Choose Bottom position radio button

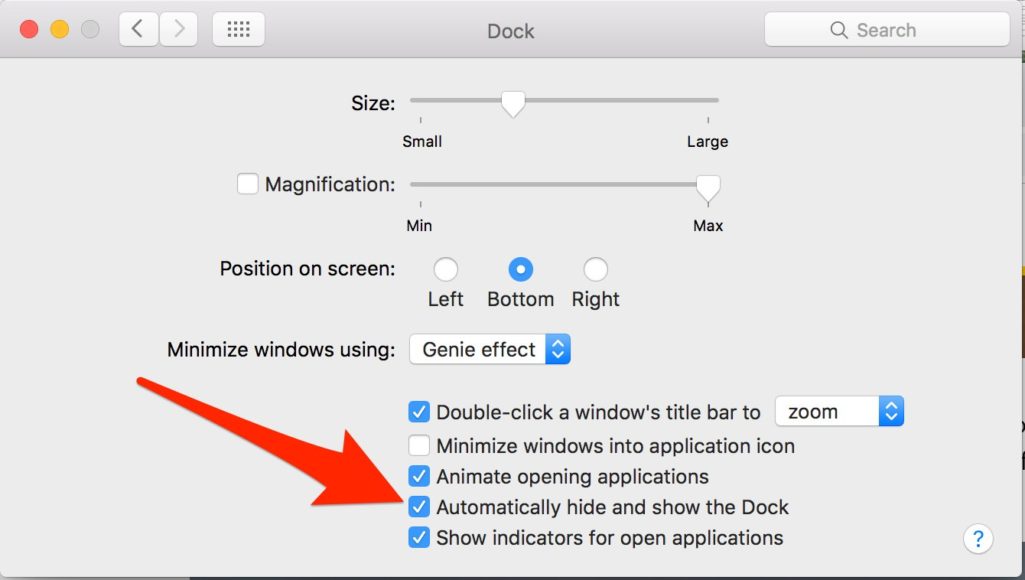click(521, 269)
